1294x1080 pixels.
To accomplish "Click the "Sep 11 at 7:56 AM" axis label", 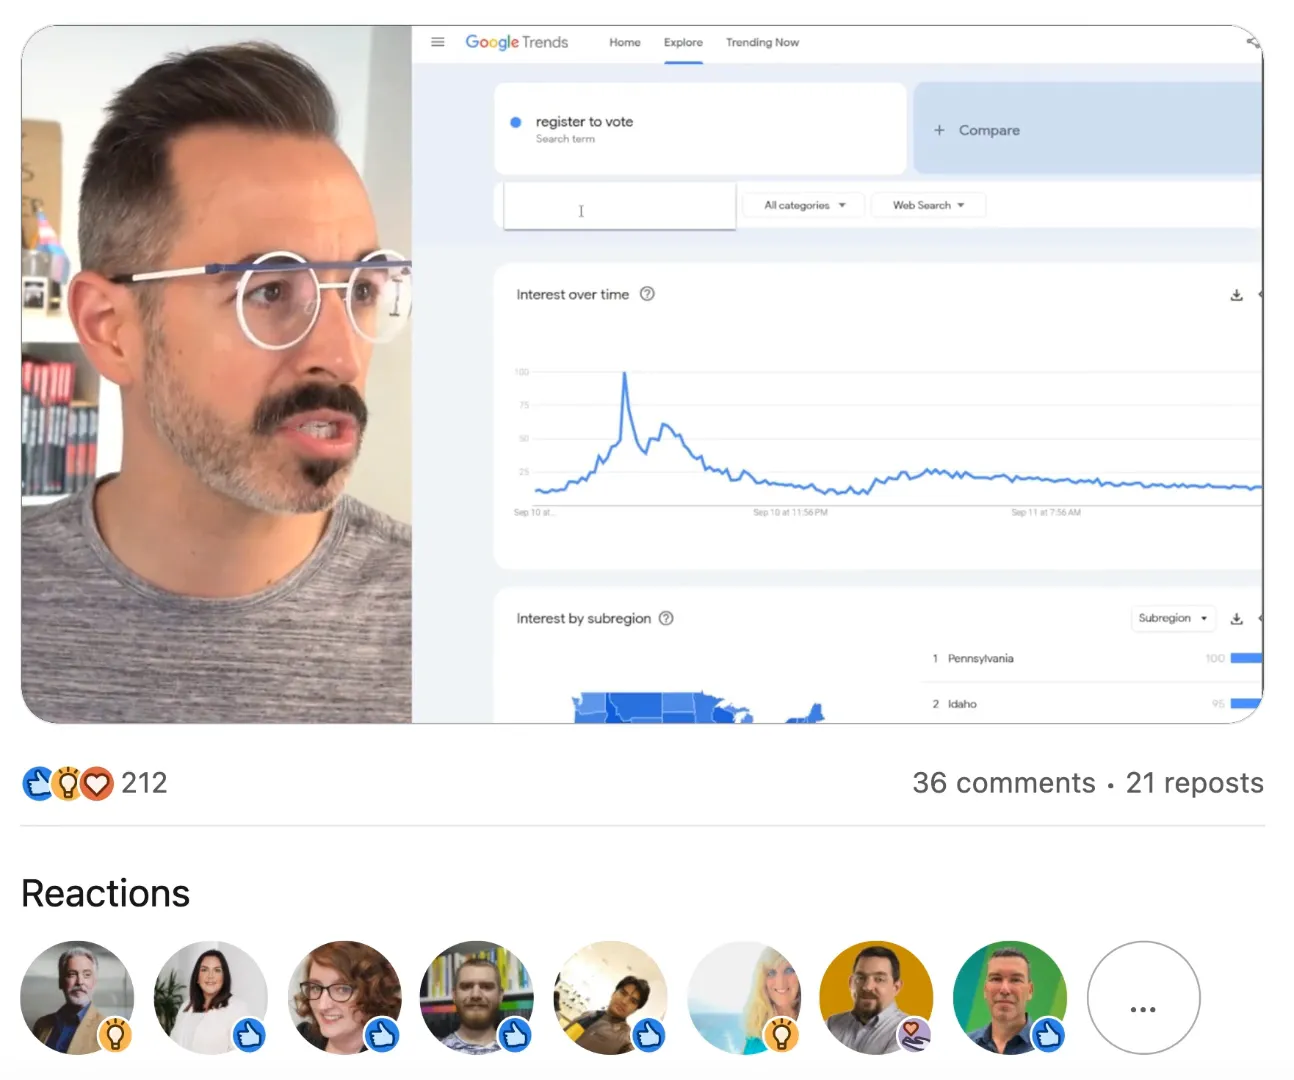I will click(1046, 512).
